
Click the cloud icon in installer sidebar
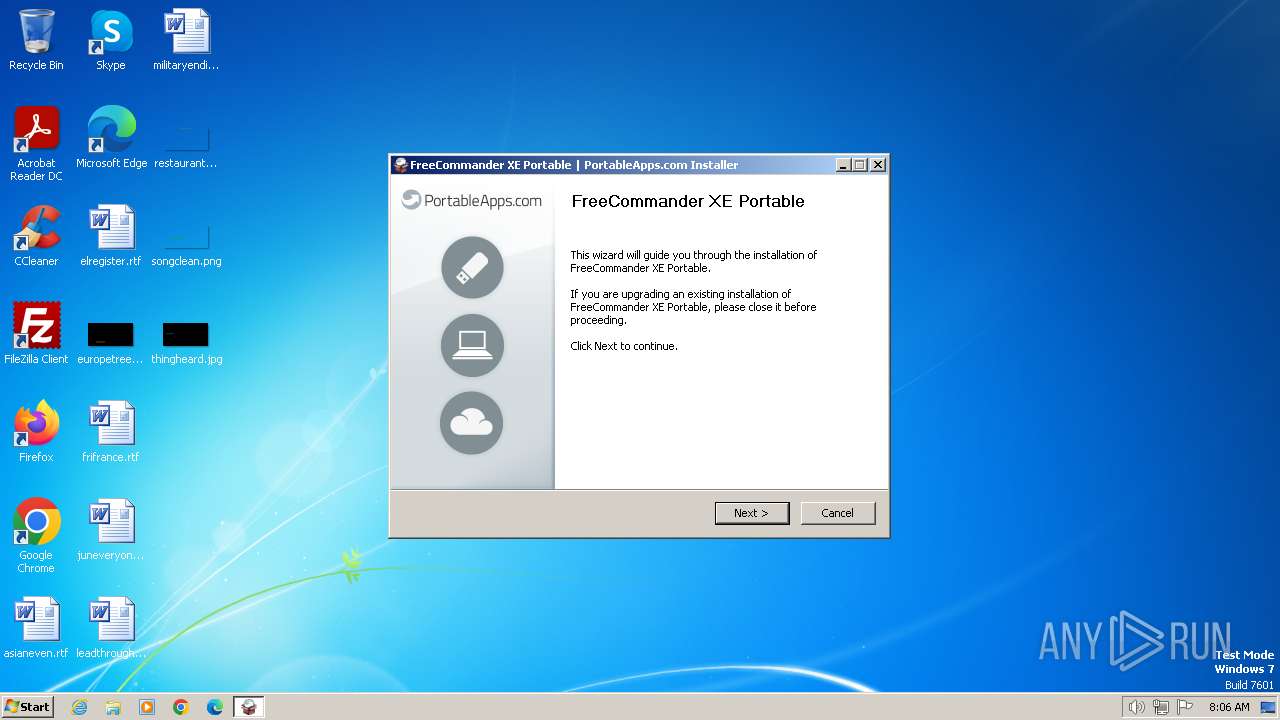(472, 423)
